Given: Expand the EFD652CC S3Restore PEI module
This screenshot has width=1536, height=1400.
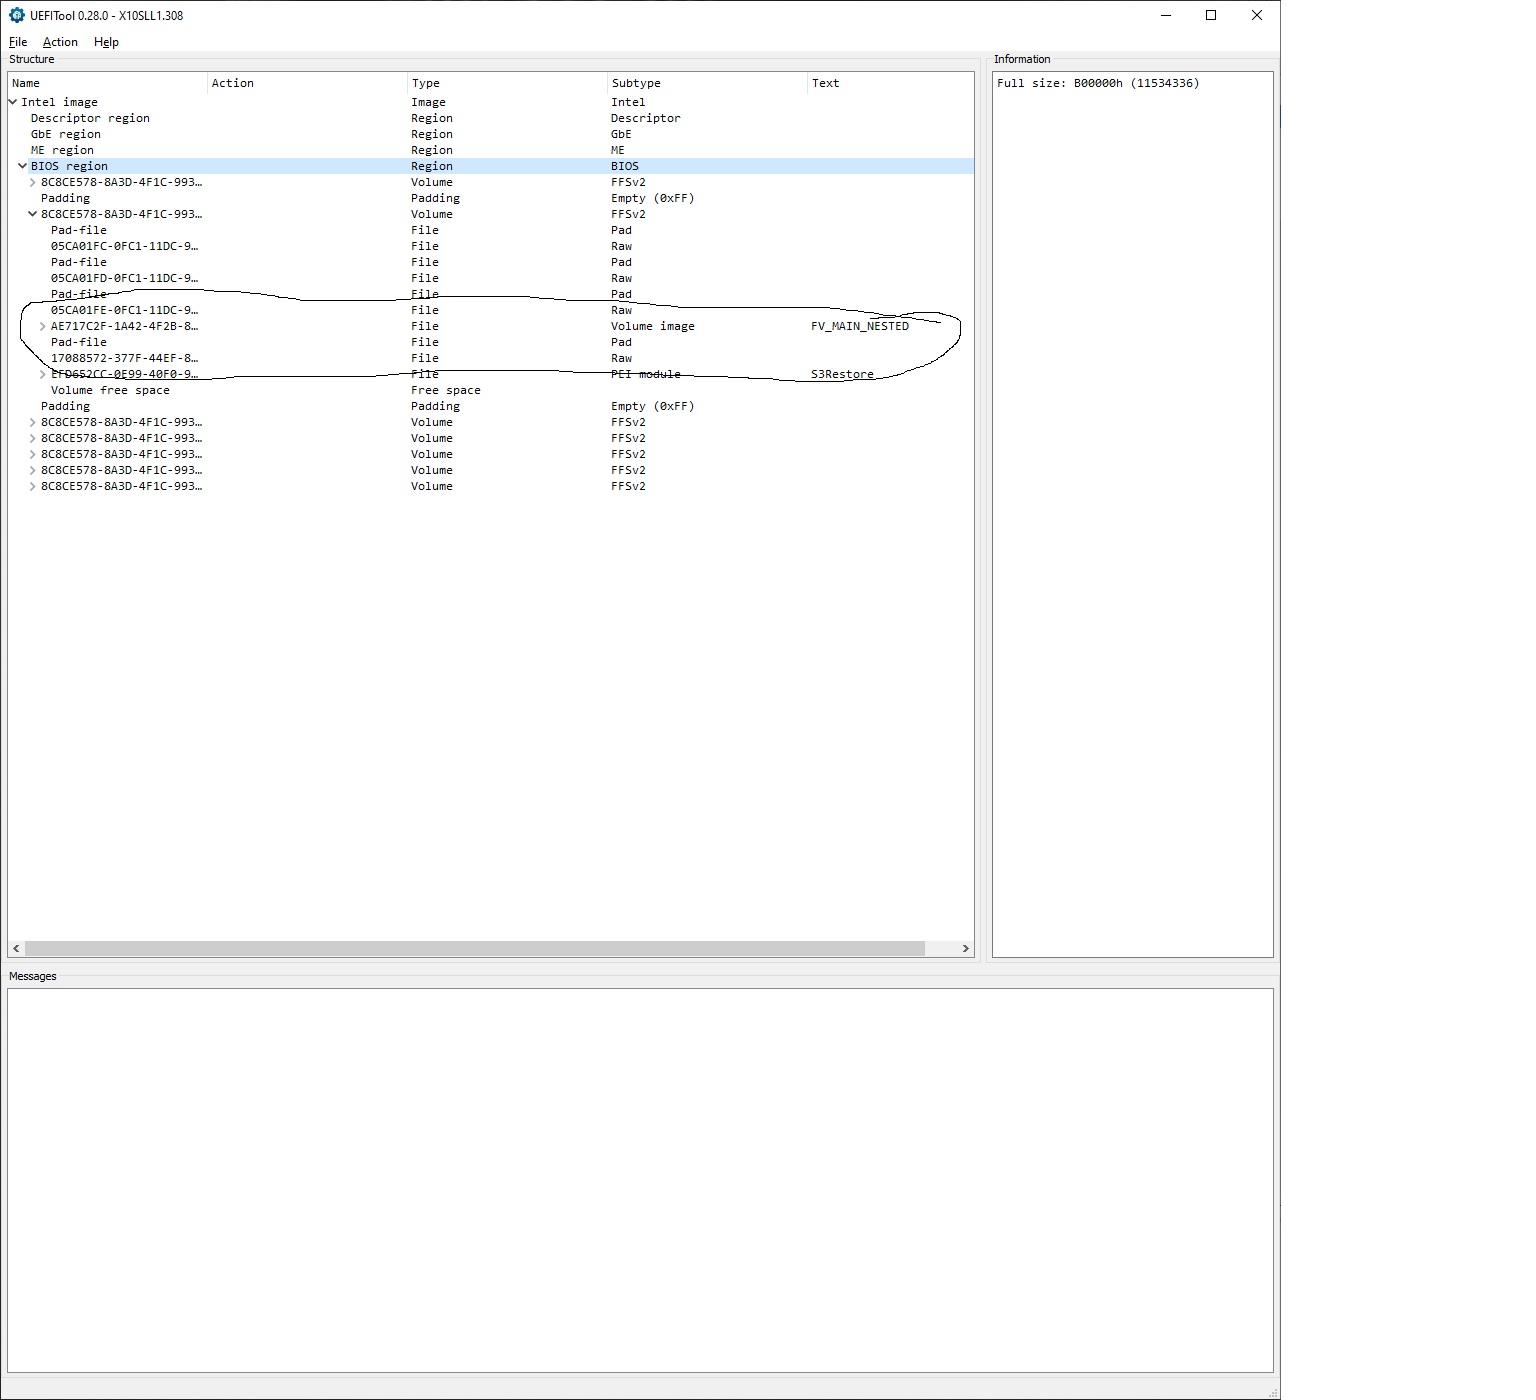Looking at the screenshot, I should (42, 374).
